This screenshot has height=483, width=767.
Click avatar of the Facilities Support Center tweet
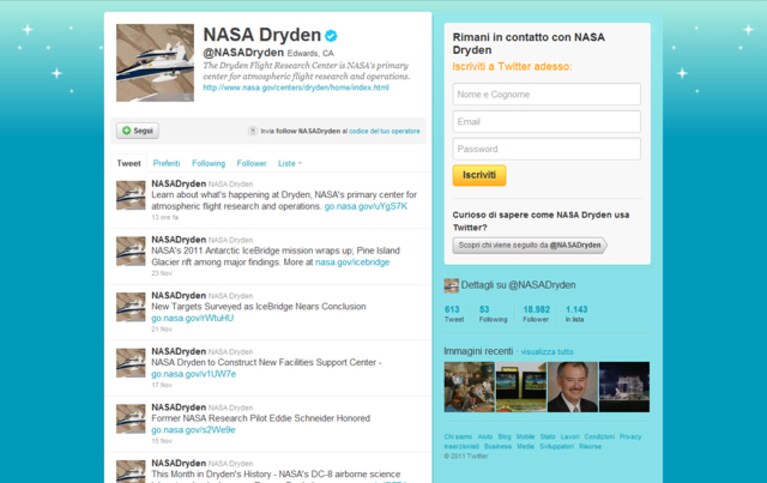[131, 362]
